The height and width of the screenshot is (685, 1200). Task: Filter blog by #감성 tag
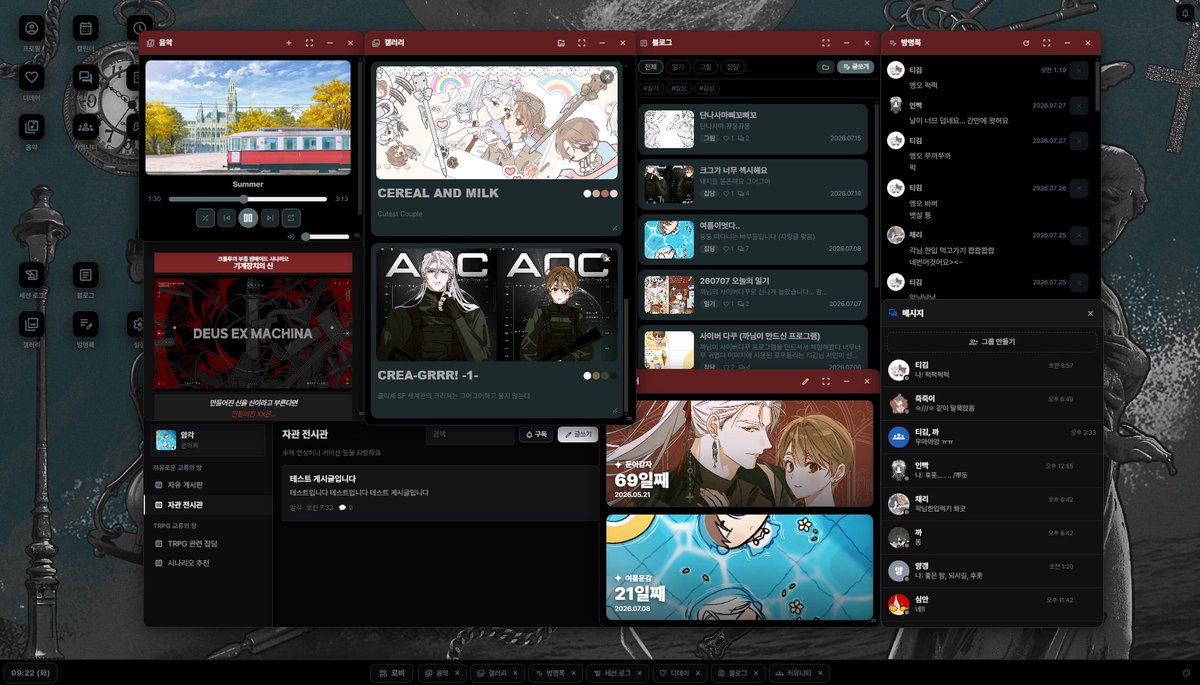707,88
